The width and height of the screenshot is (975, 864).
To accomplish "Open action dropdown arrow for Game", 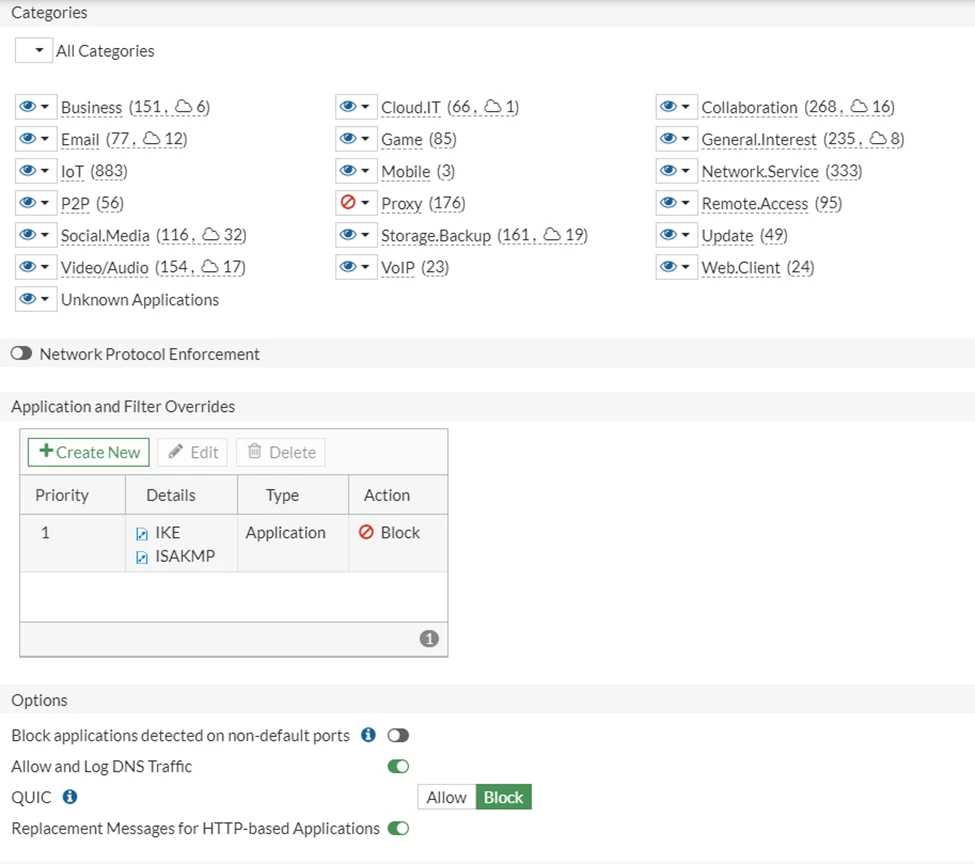I will 365,138.
